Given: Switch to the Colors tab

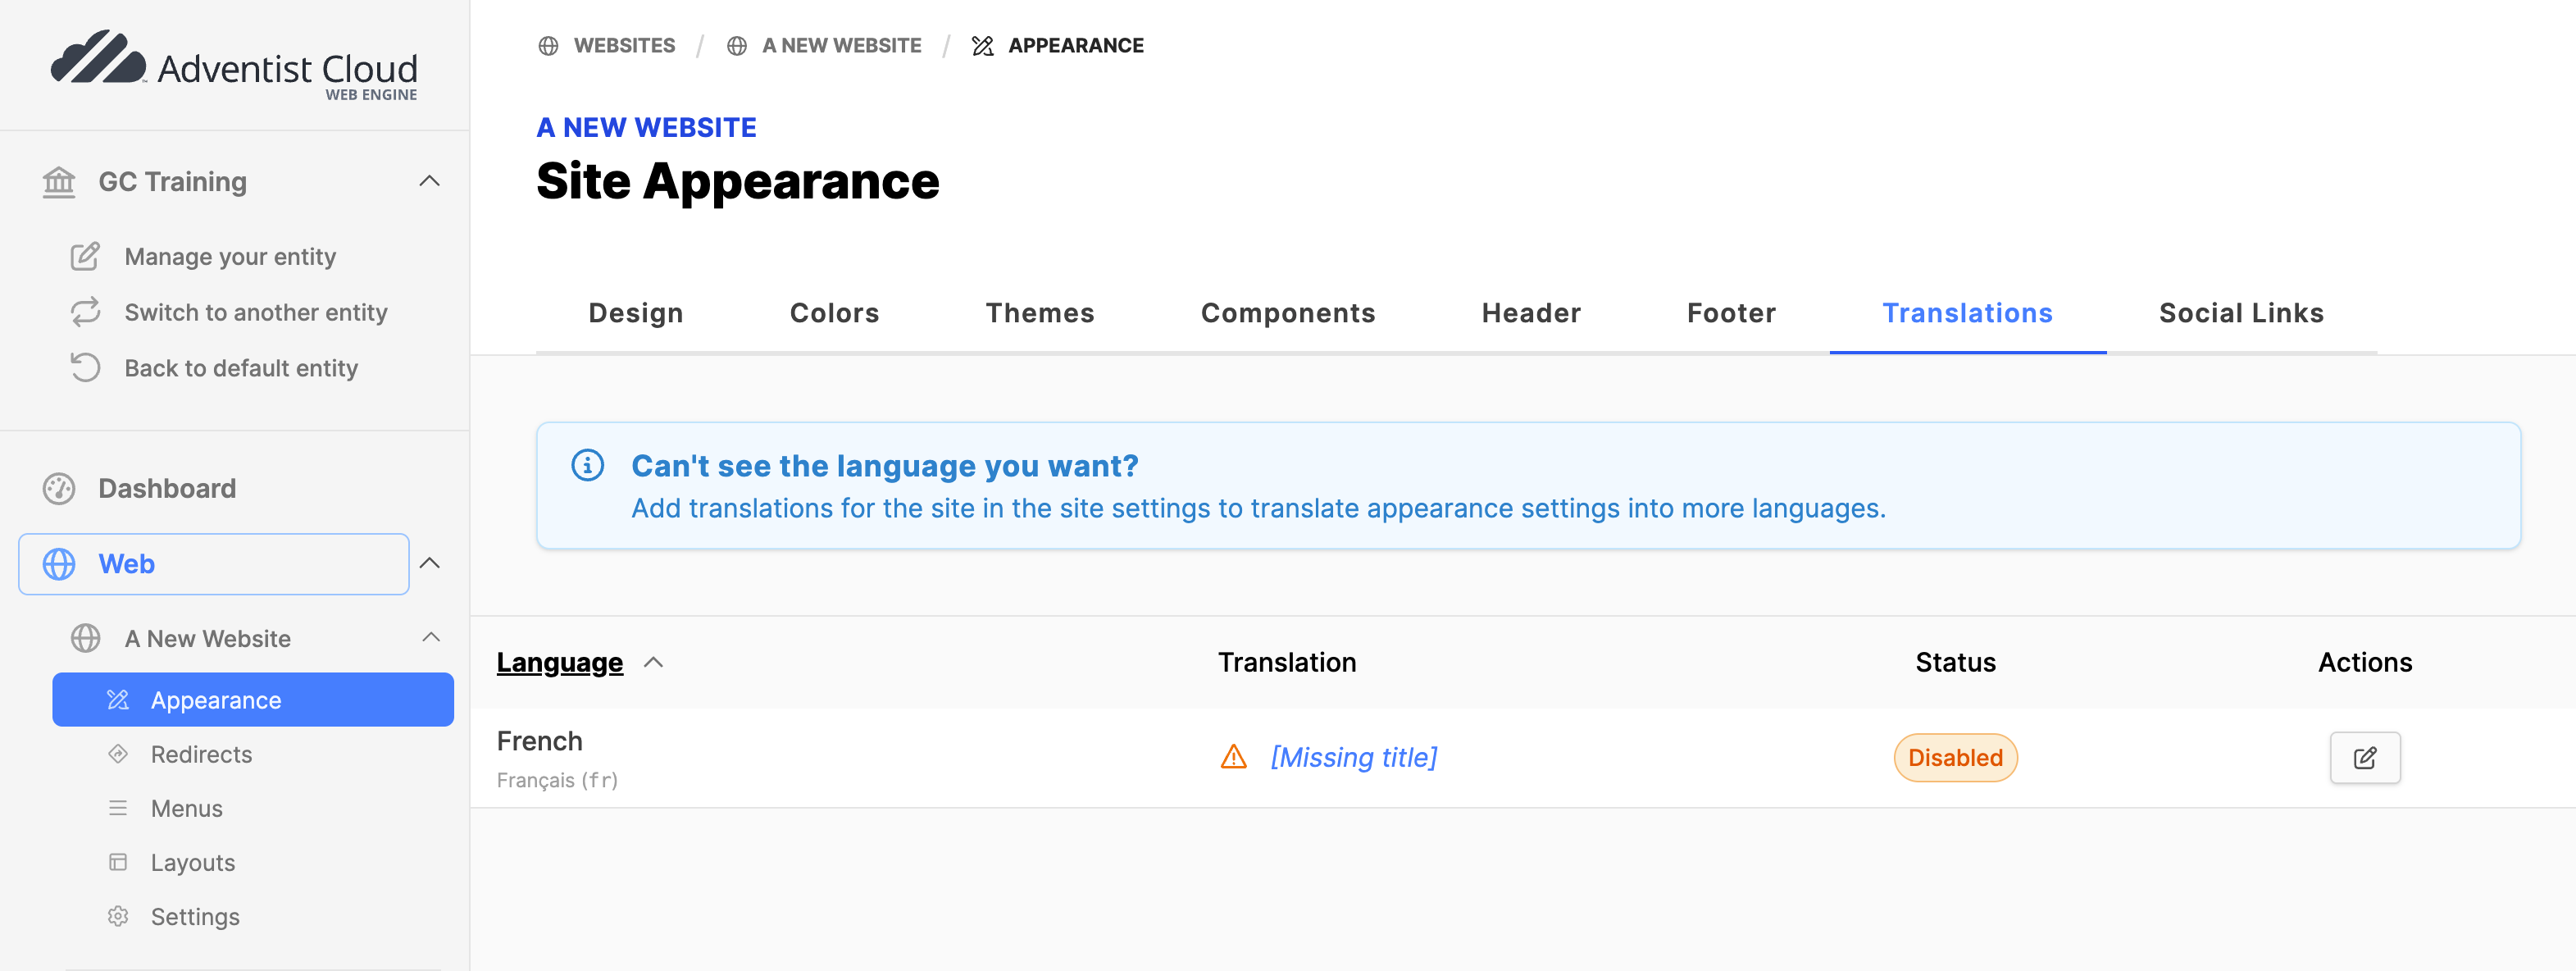Looking at the screenshot, I should pyautogui.click(x=833, y=313).
